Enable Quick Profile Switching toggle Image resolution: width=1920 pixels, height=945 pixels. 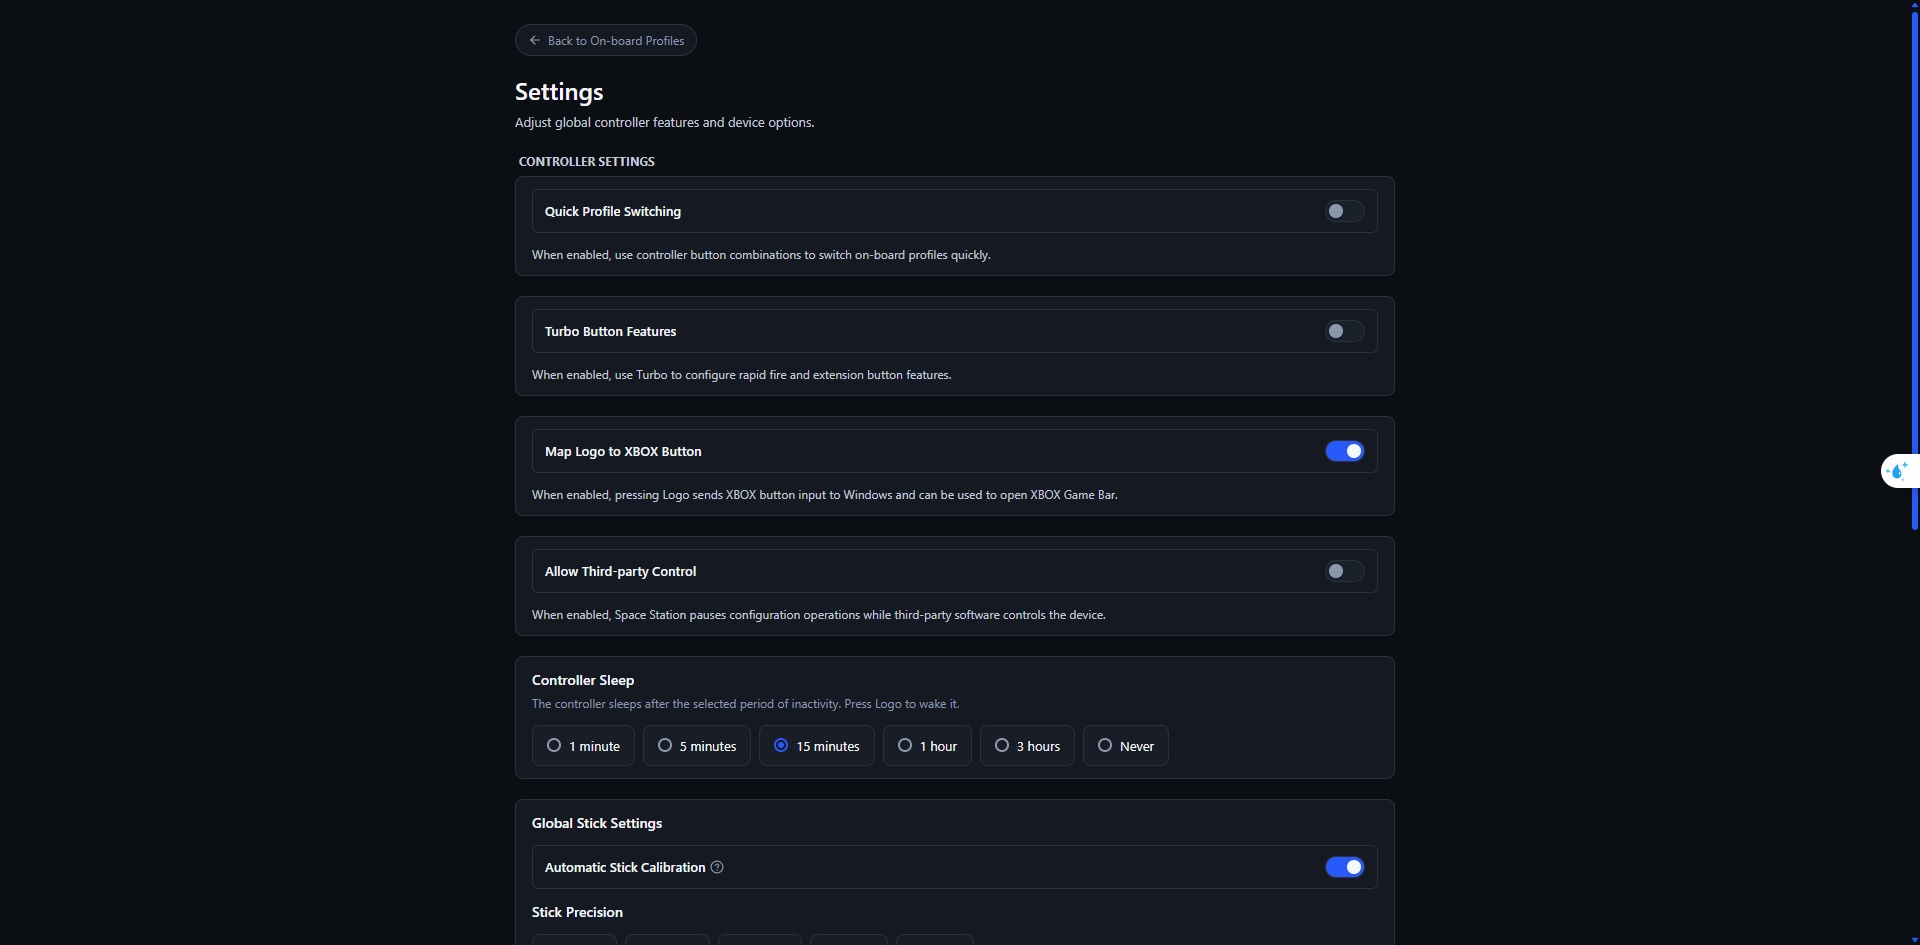pos(1344,211)
